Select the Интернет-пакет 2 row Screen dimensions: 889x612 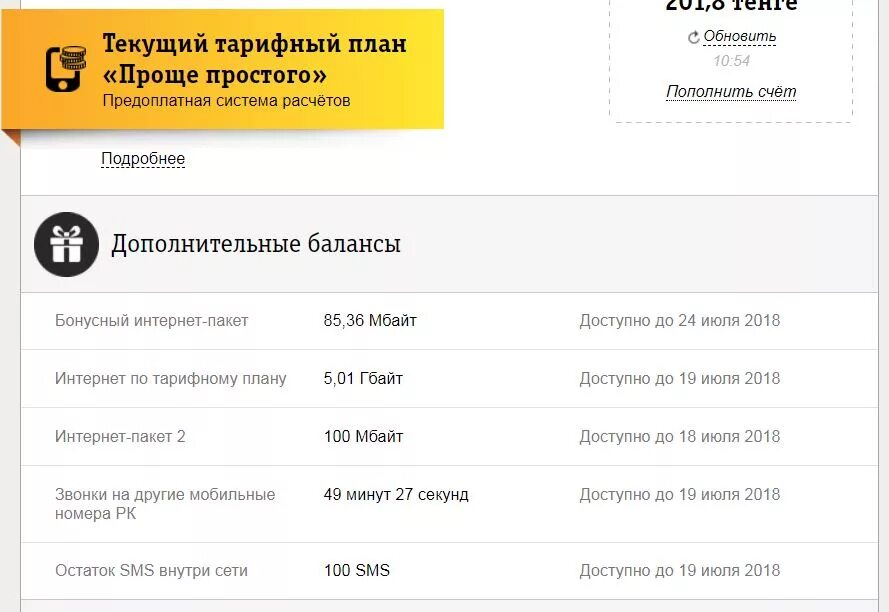pyautogui.click(x=449, y=437)
